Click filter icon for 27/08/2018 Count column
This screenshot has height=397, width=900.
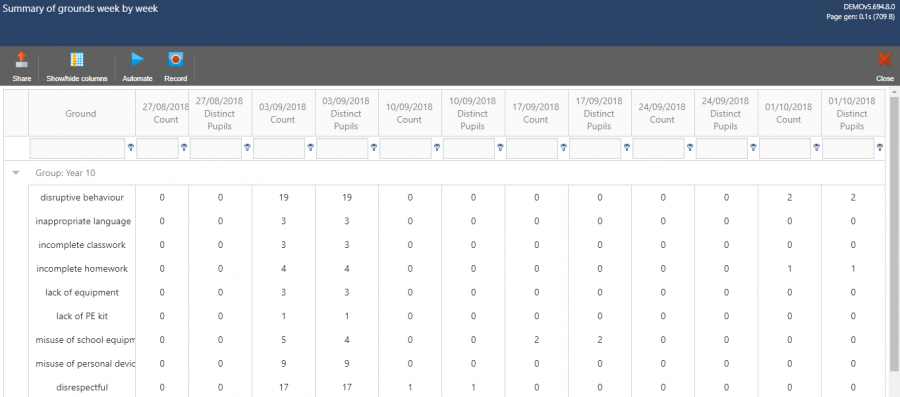(x=184, y=147)
